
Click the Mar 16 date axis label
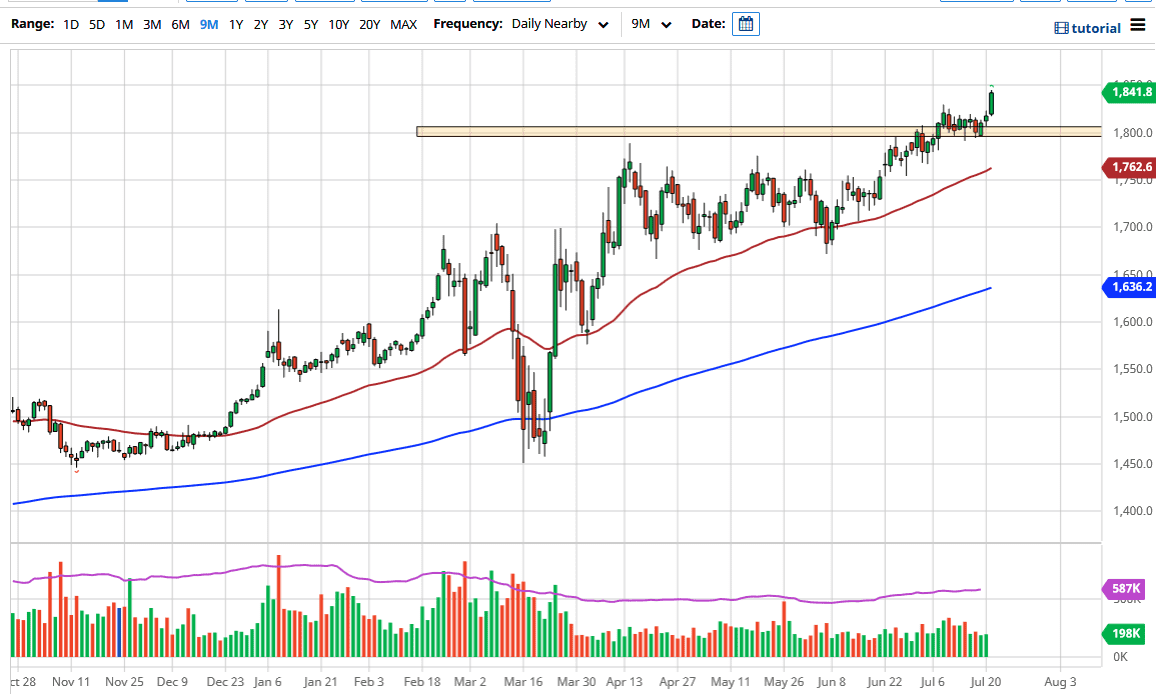(523, 682)
